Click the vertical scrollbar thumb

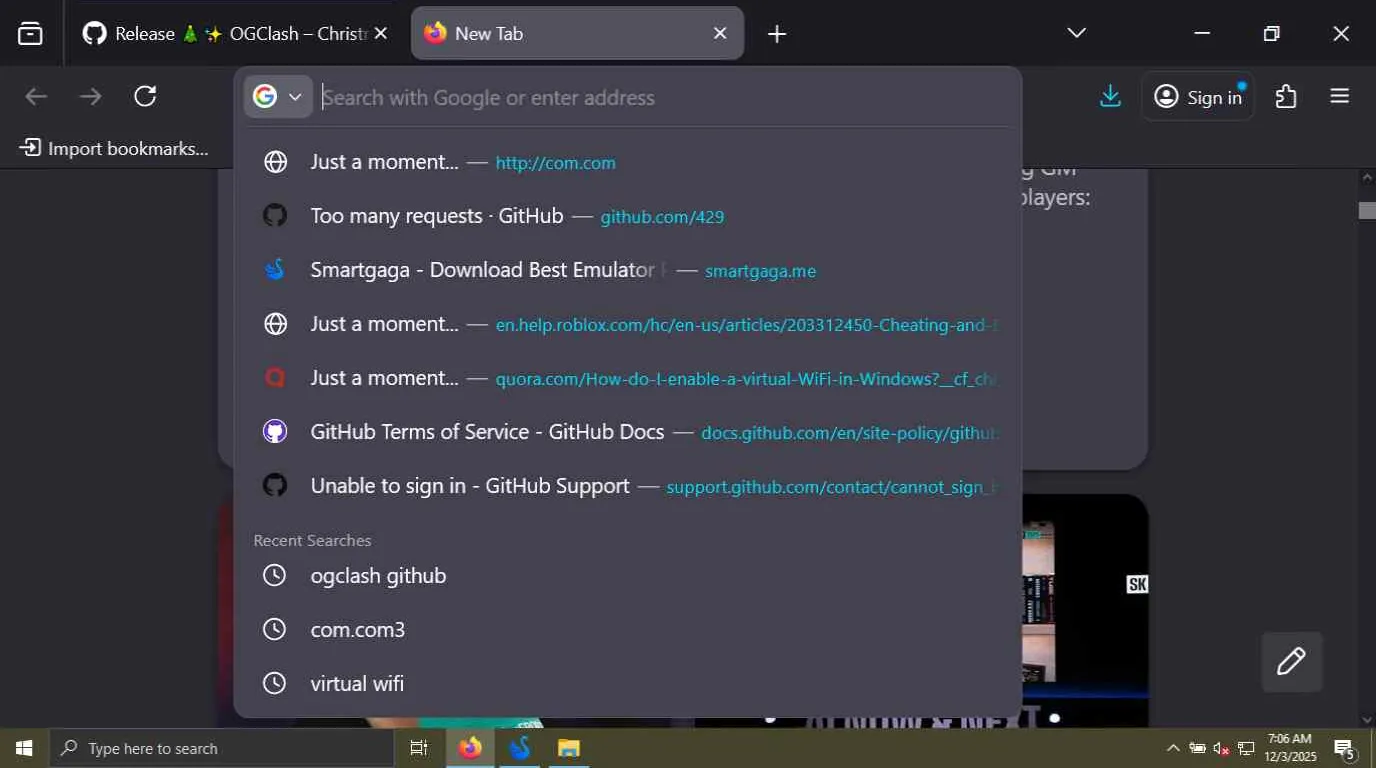pyautogui.click(x=1367, y=210)
